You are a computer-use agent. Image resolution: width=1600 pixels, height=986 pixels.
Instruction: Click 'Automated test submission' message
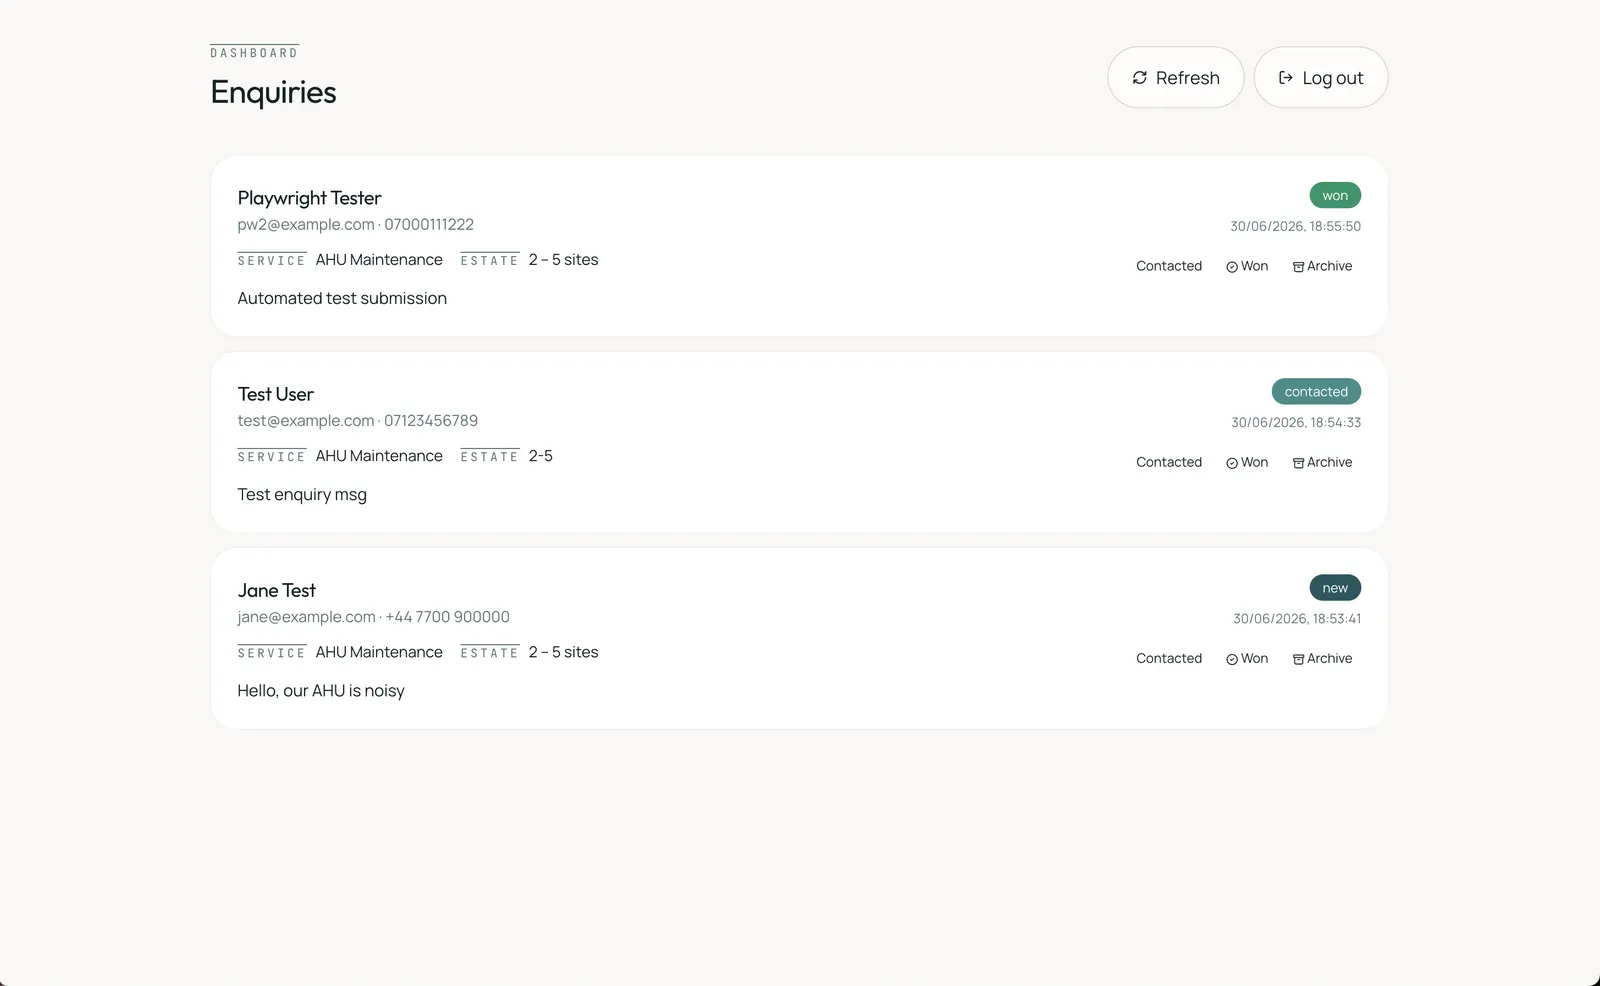342,298
